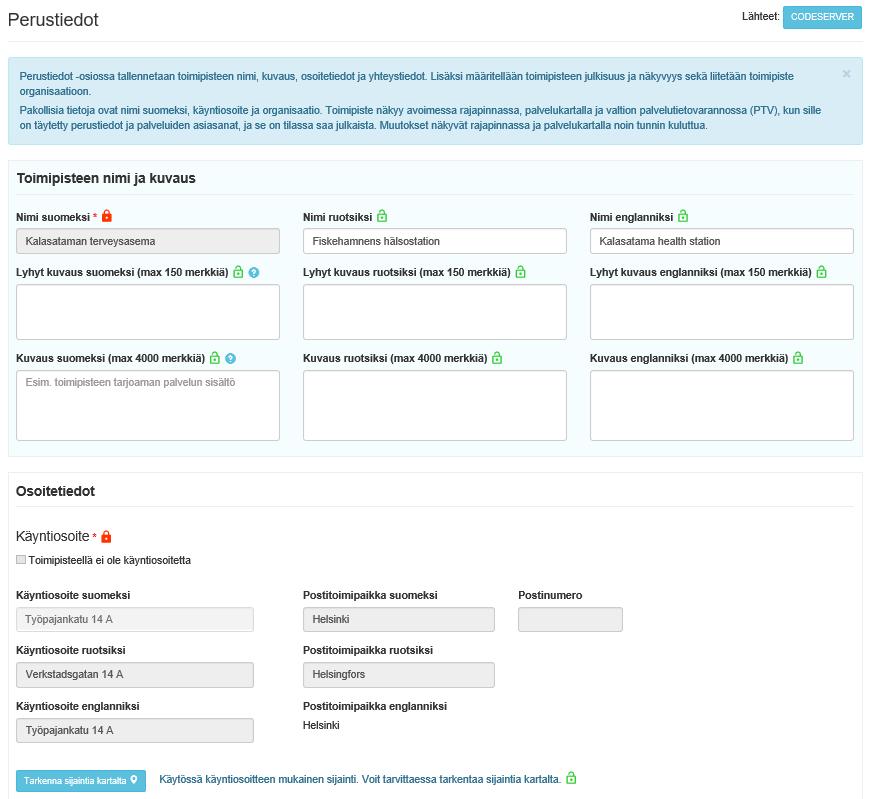The height and width of the screenshot is (799, 875).
Task: Toggle lock beside Lyhyt kuvaus ruotsiksi
Action: click(x=521, y=272)
